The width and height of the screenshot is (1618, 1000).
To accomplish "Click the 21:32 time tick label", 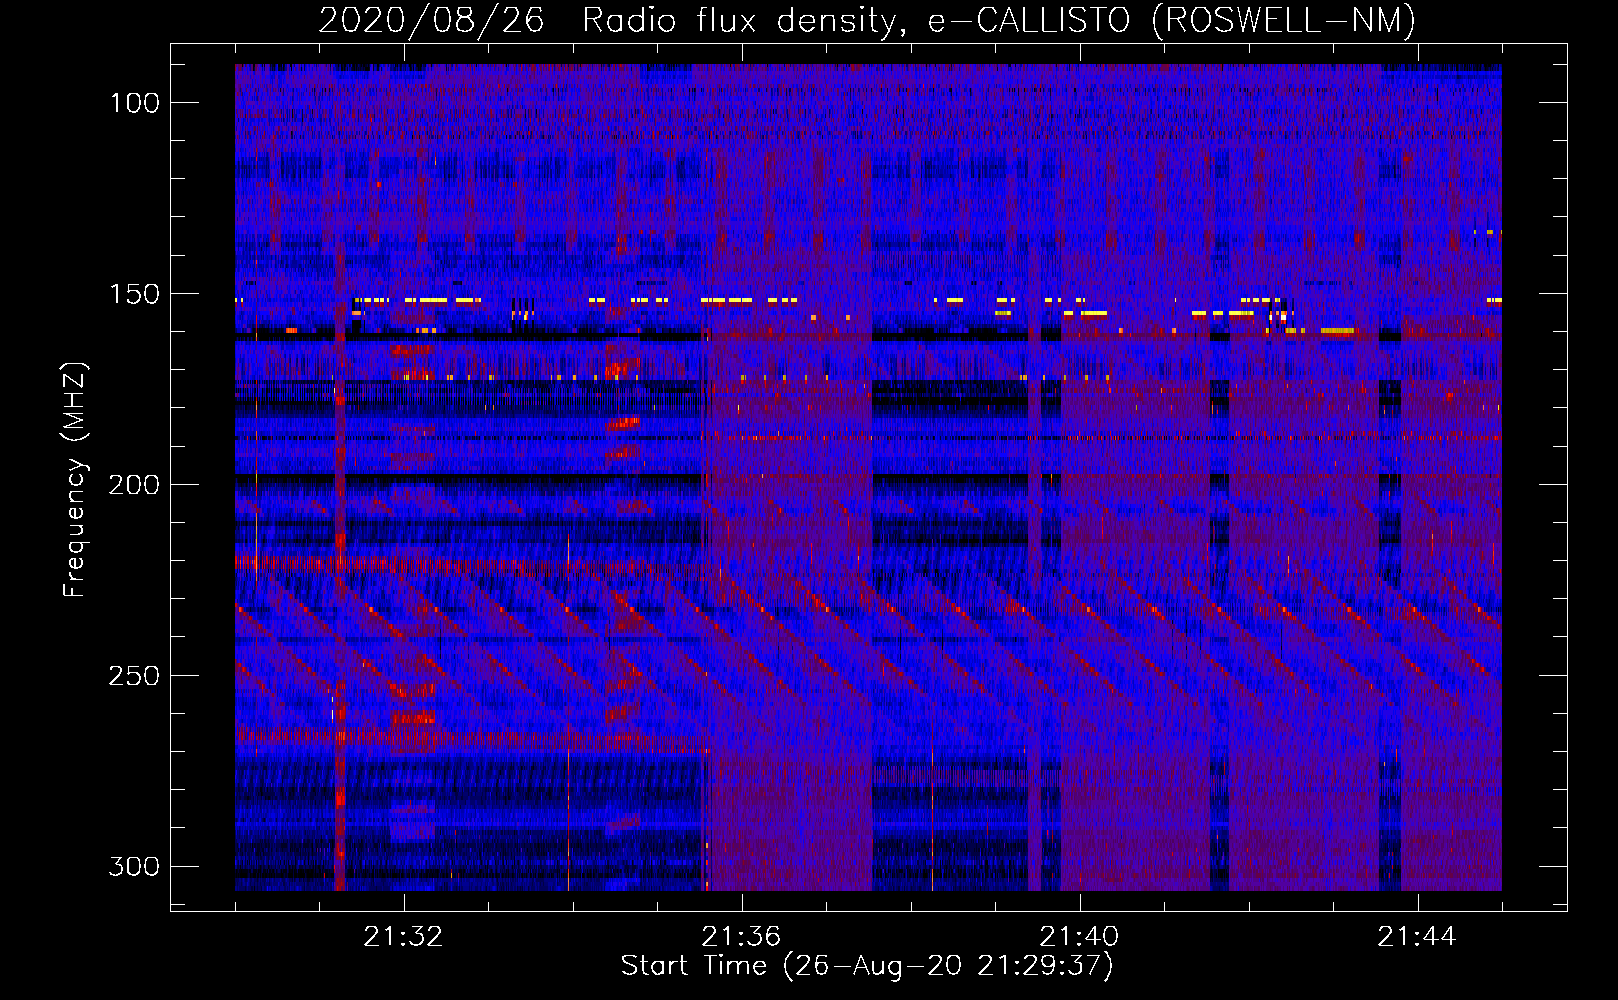I will (x=403, y=937).
